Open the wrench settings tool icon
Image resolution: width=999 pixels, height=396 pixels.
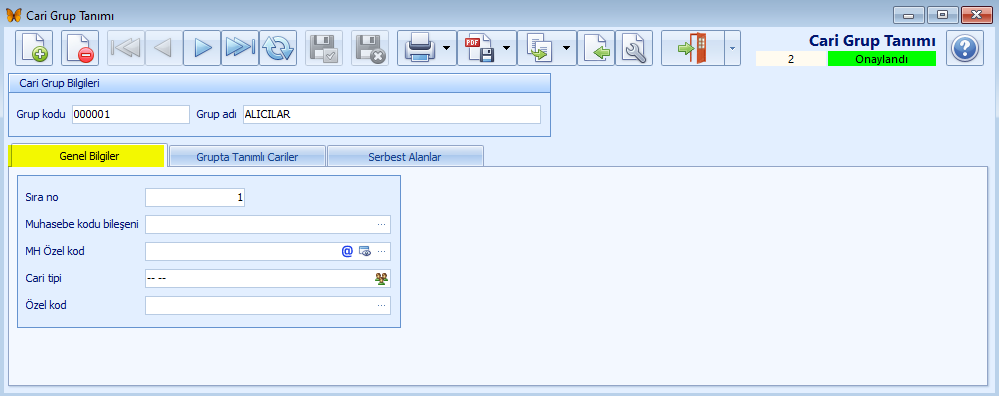(634, 48)
